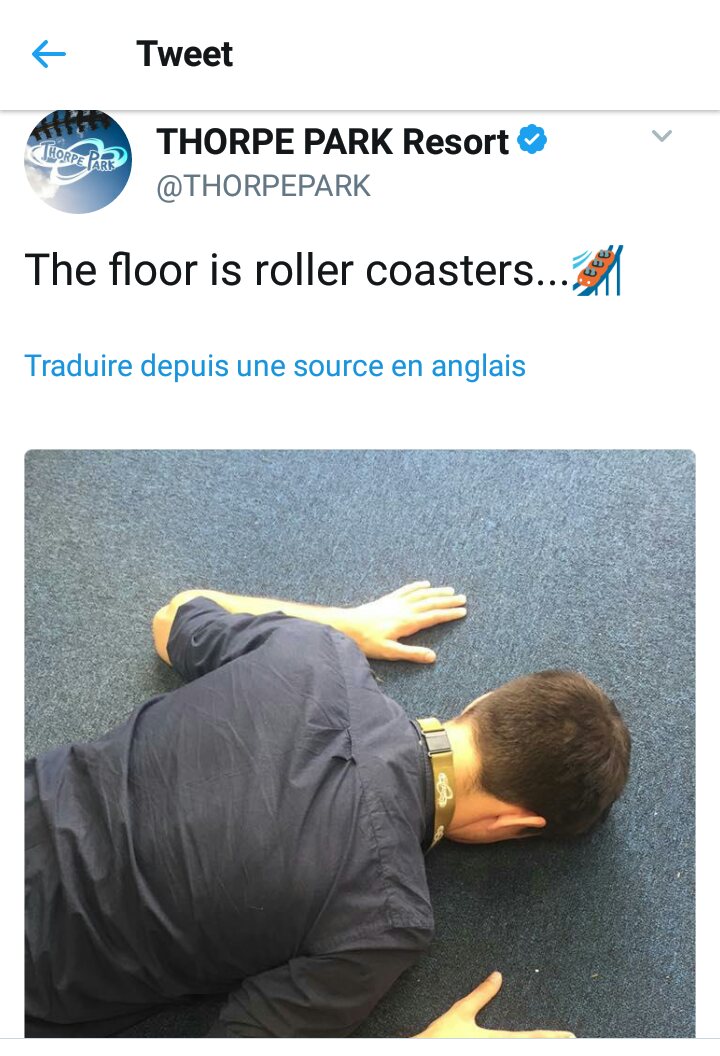
Task: Open the Thorpe Park profile avatar
Action: (78, 162)
